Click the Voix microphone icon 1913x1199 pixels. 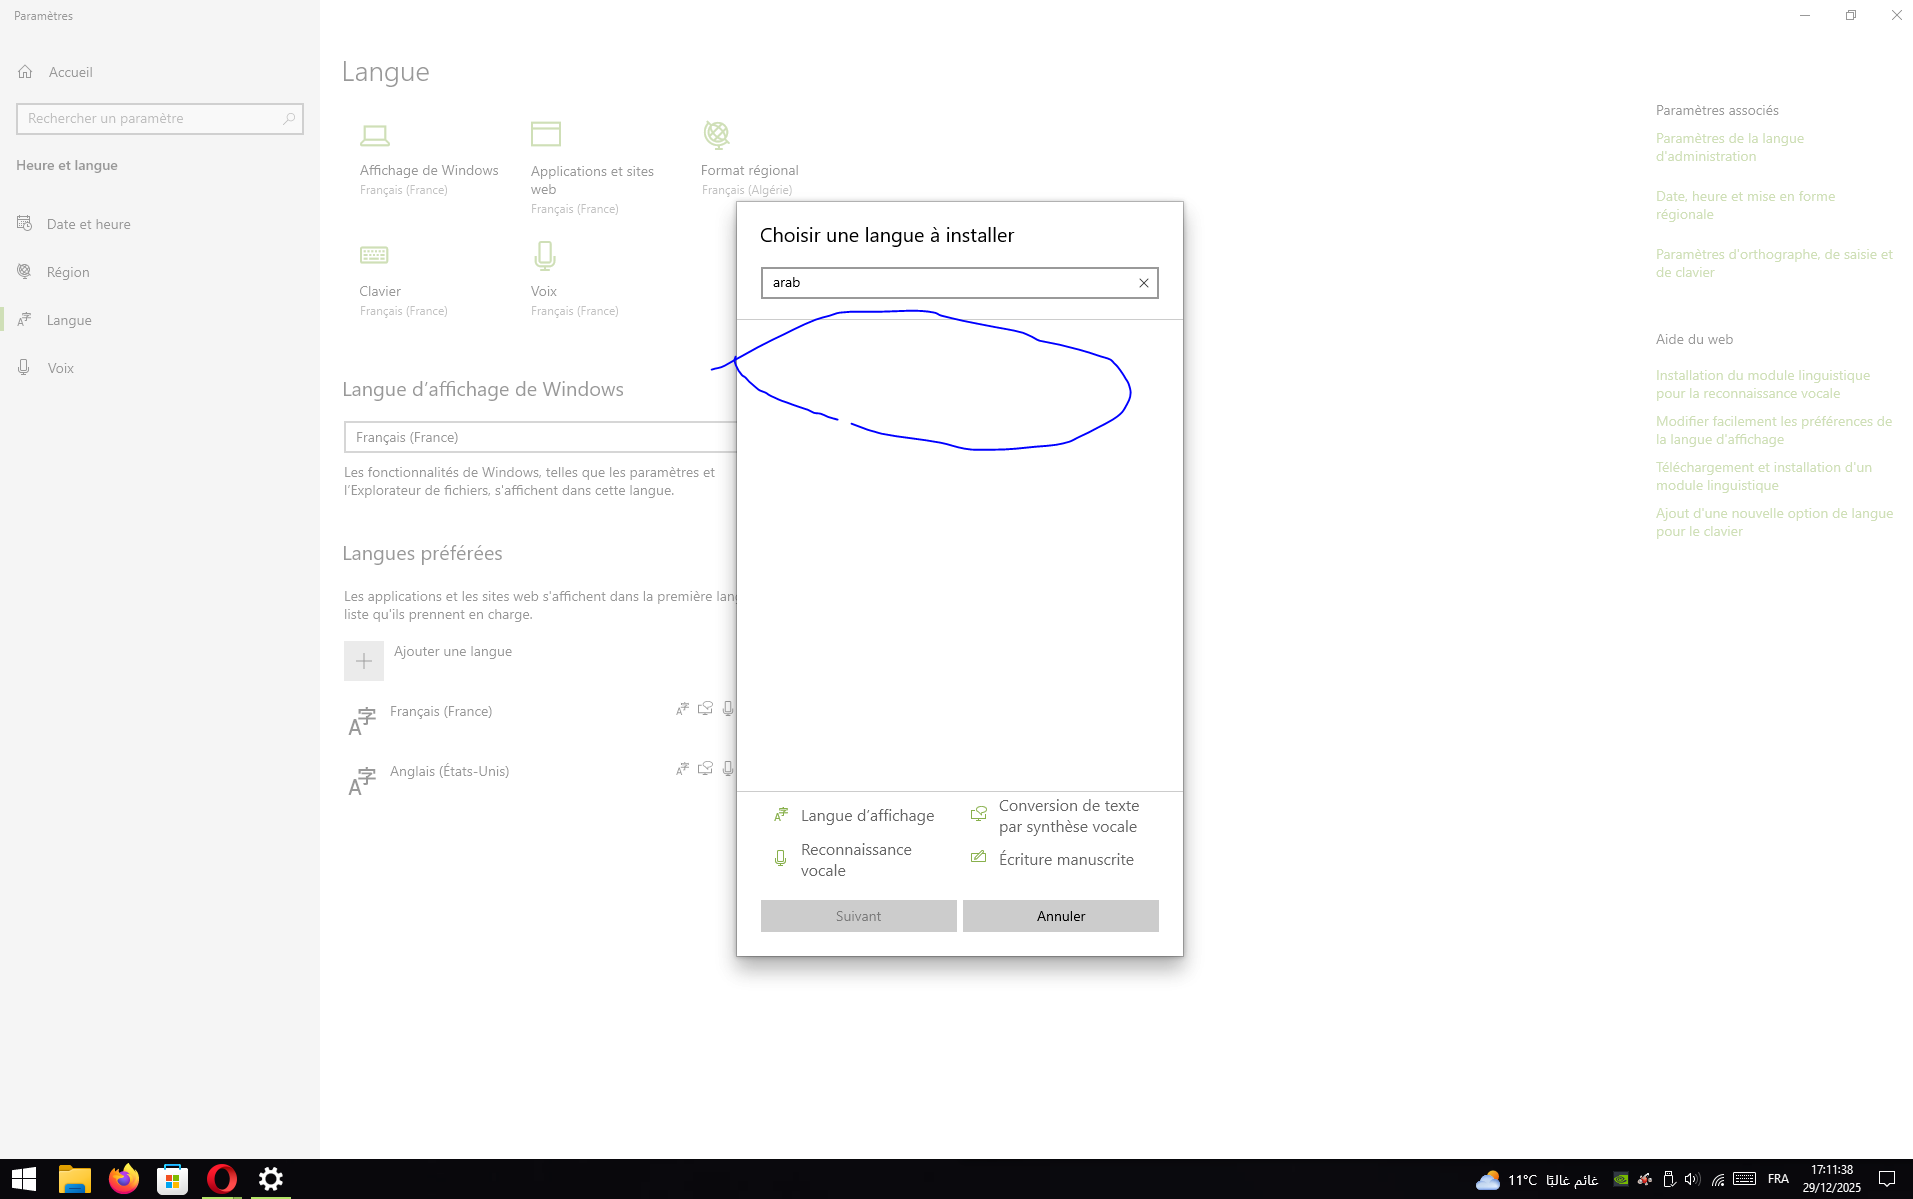[x=545, y=256]
